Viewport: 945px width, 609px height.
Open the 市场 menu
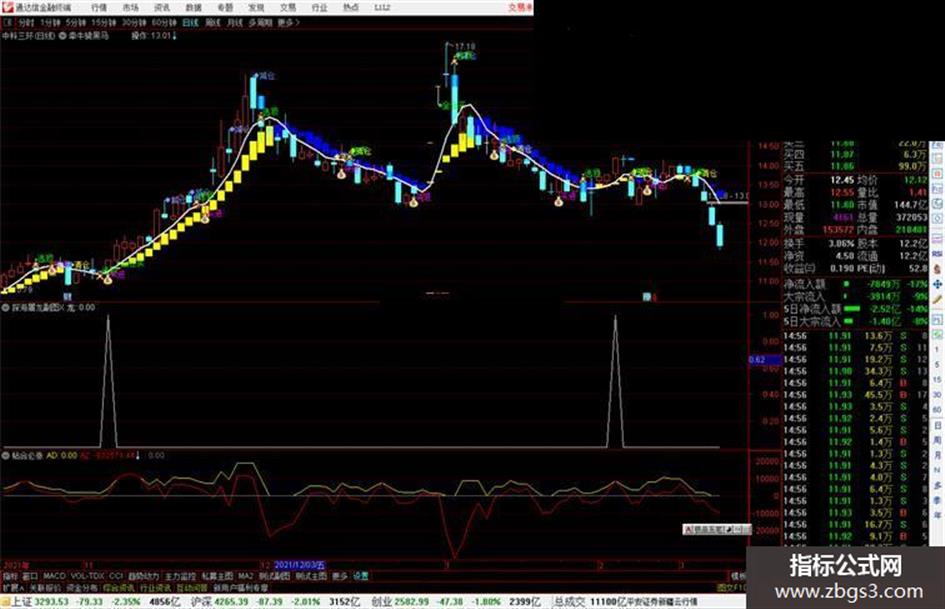(130, 7)
